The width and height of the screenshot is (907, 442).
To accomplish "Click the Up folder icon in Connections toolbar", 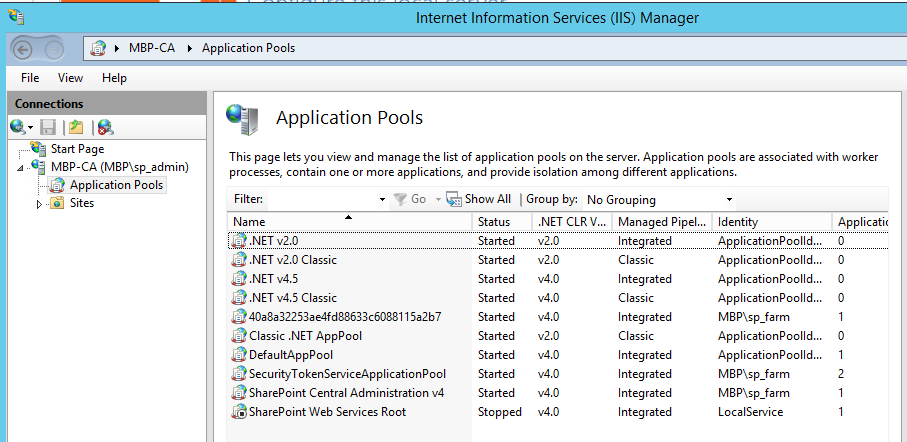I will pos(76,127).
